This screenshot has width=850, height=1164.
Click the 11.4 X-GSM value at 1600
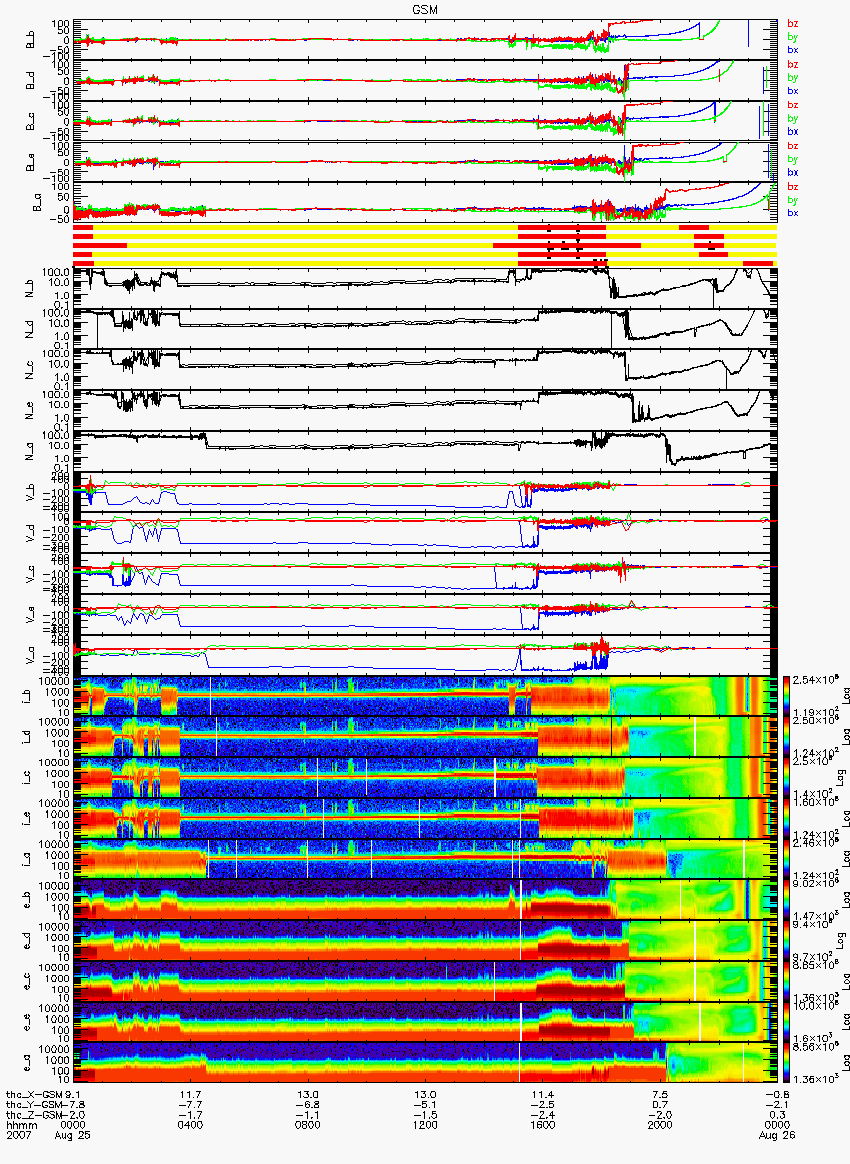542,1094
